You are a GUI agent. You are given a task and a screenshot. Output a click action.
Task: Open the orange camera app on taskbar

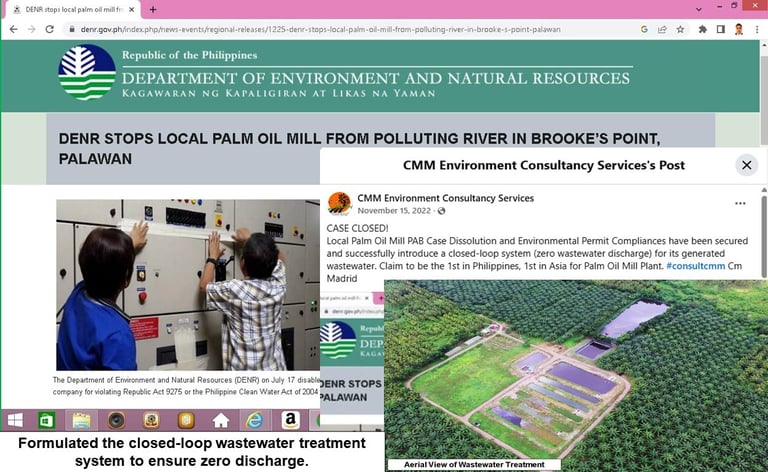coord(151,420)
